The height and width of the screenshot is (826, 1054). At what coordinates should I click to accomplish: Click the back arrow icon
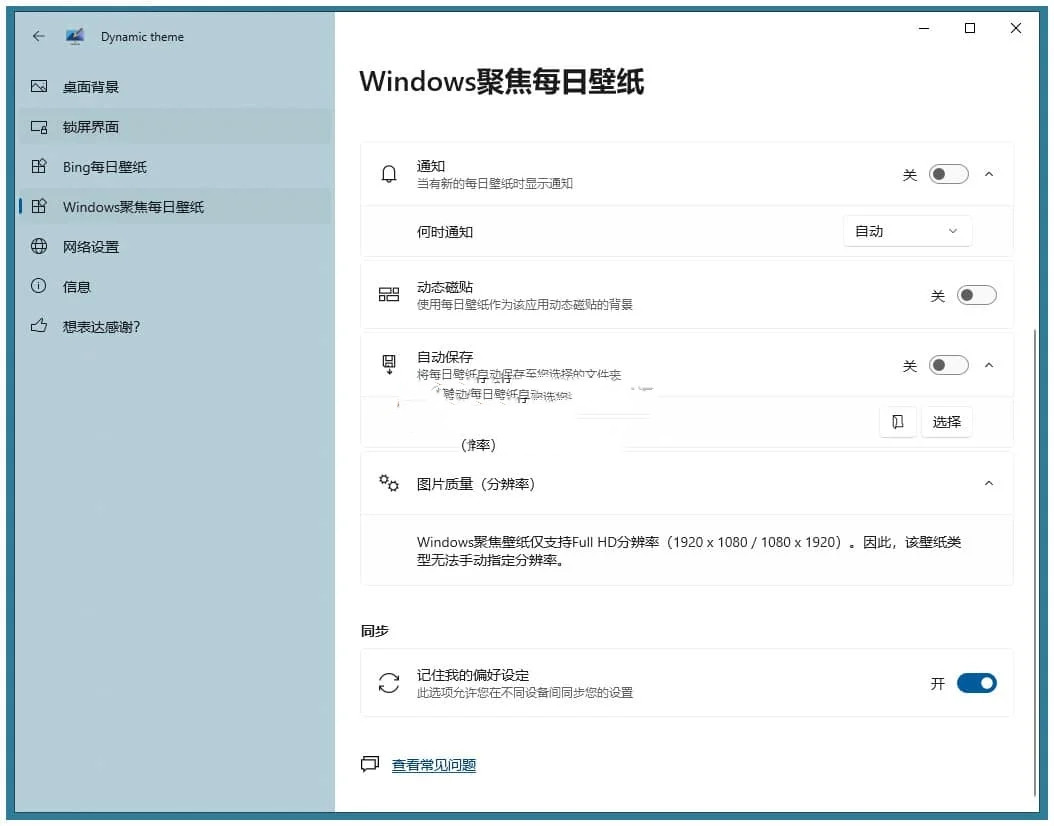(x=38, y=36)
